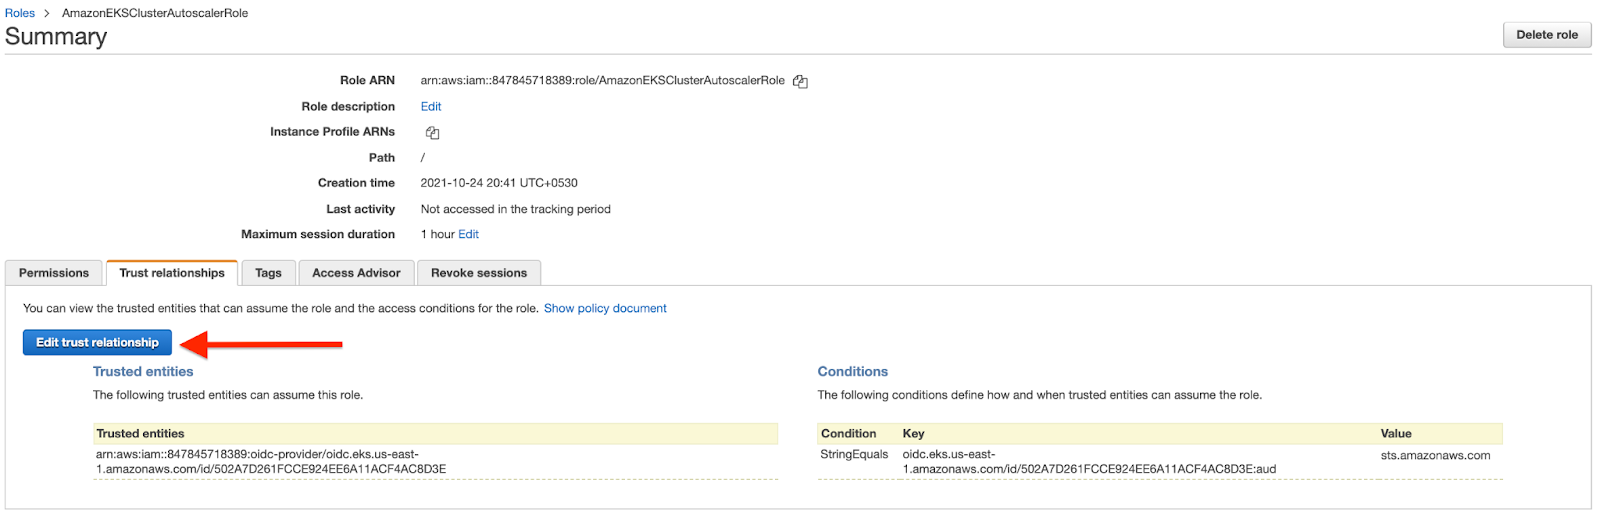This screenshot has width=1600, height=522.
Task: Copy the Instance Profile ARNs value
Action: (x=432, y=133)
